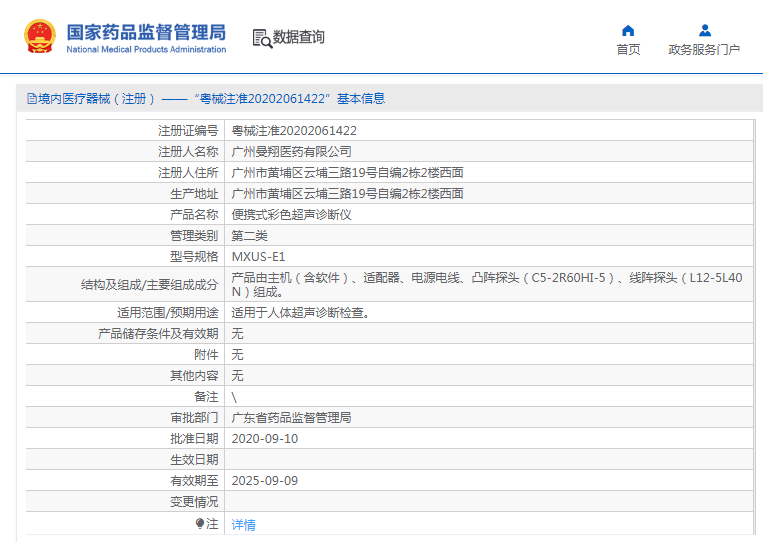
Task: Click 广东省药品监督管理局 value
Action: click(291, 418)
